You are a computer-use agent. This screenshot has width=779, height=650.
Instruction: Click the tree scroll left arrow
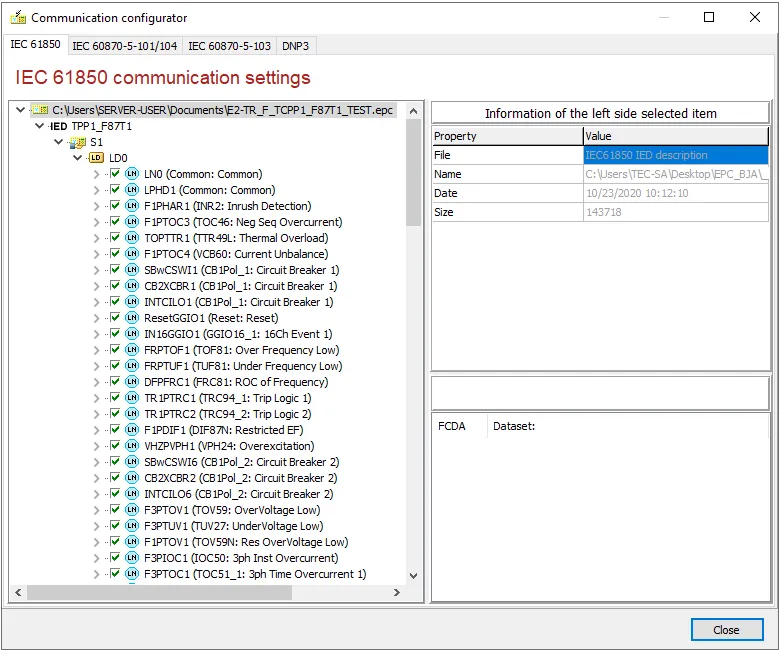point(18,592)
